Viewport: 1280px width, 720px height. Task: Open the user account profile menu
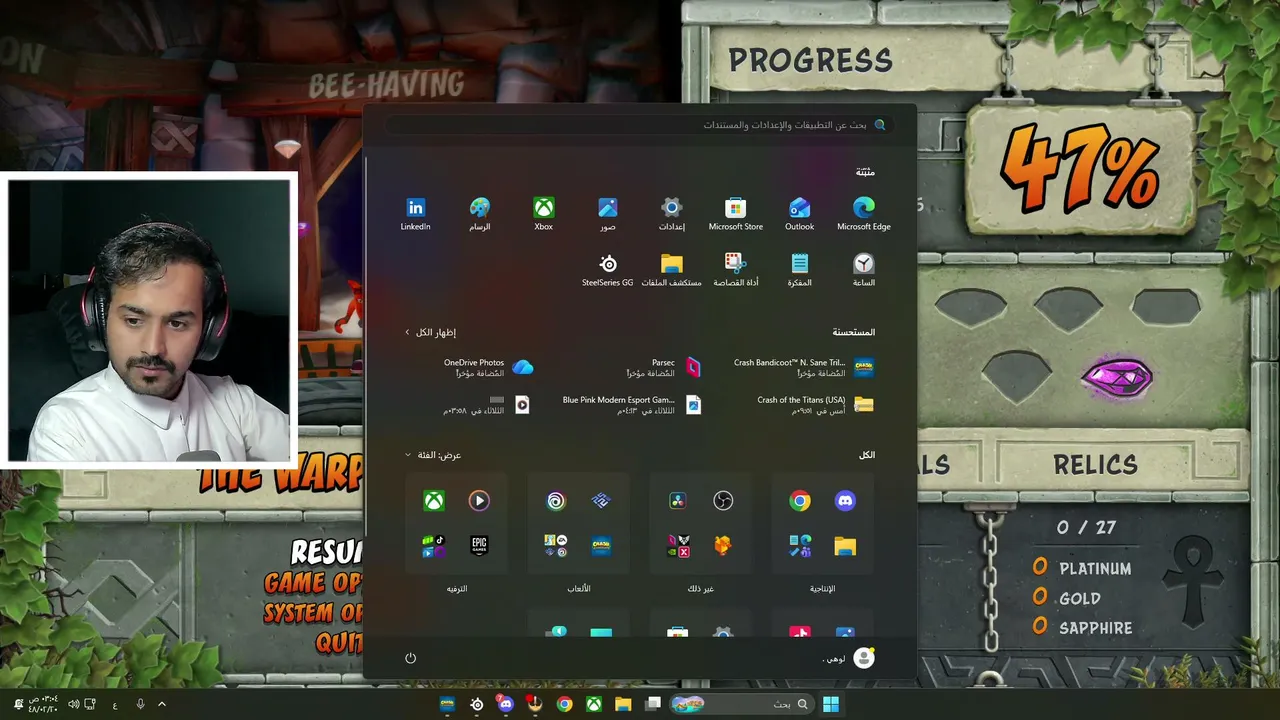click(x=850, y=658)
